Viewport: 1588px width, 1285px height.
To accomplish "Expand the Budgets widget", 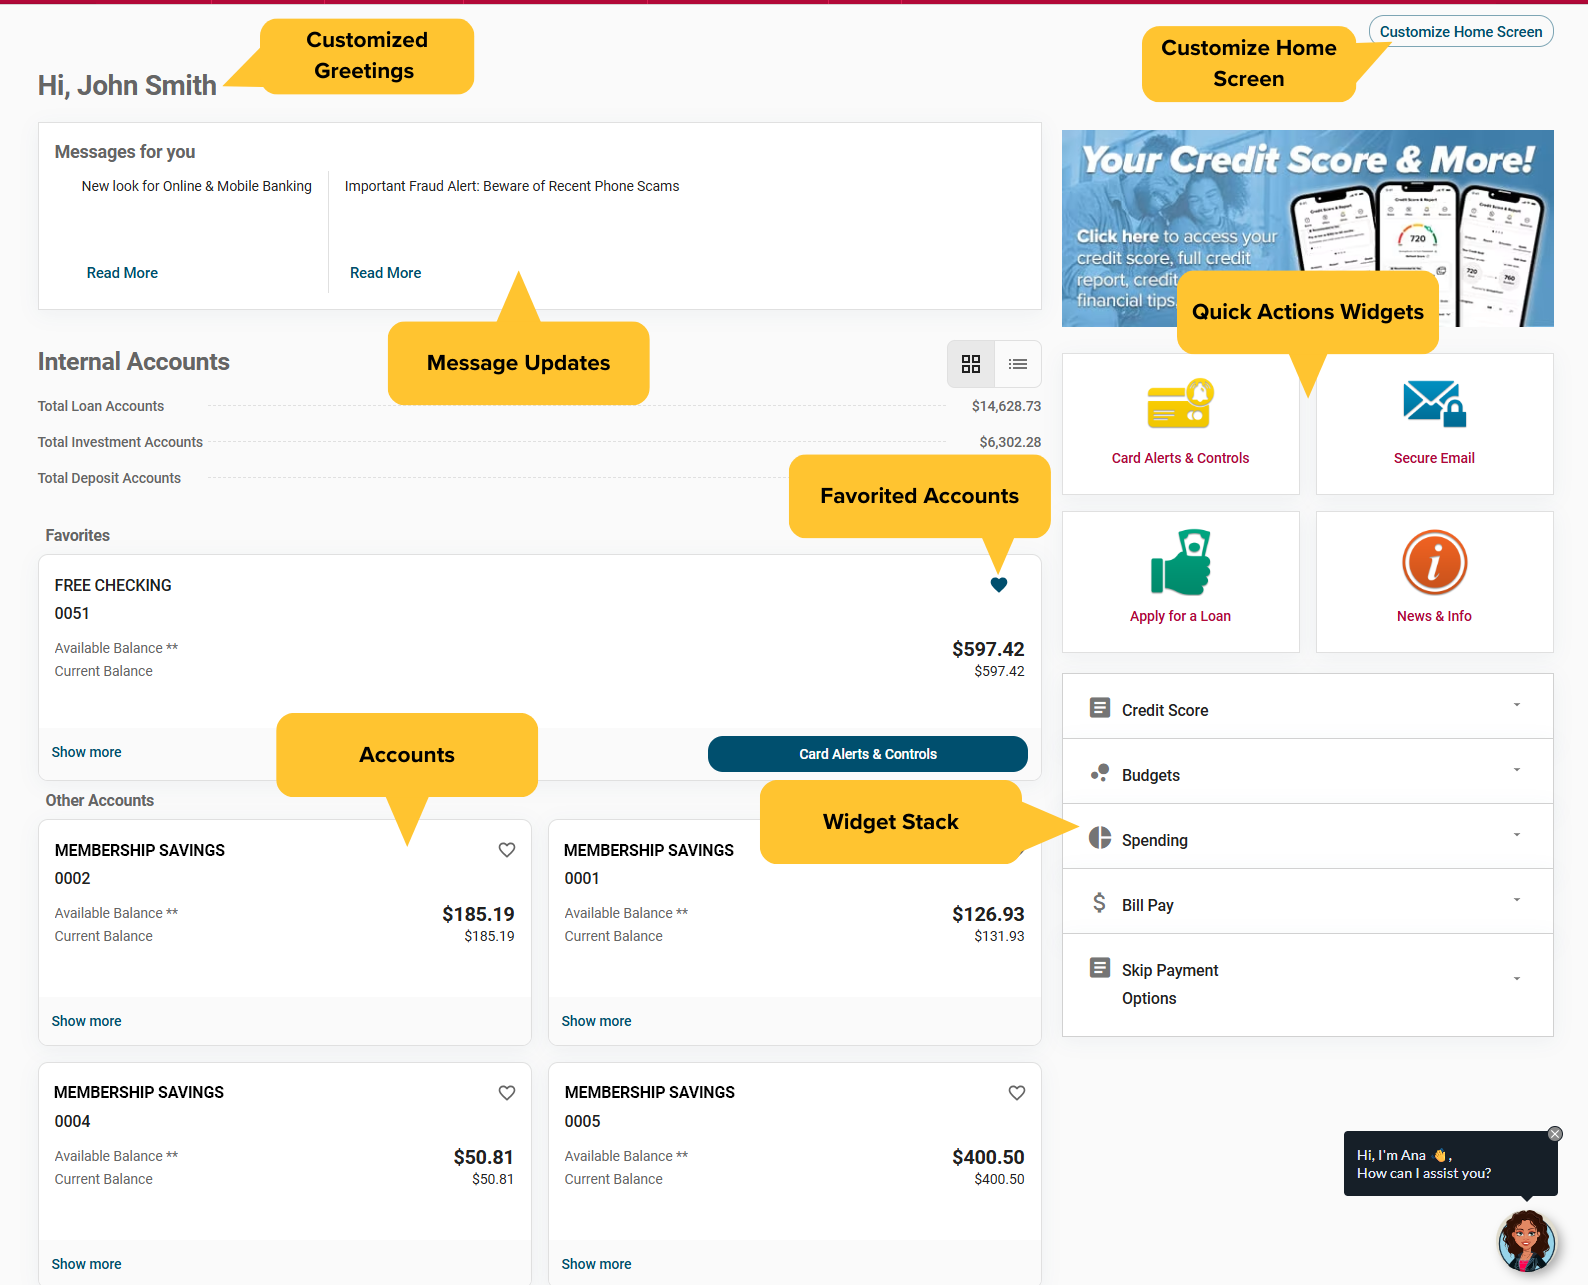I will point(1307,773).
